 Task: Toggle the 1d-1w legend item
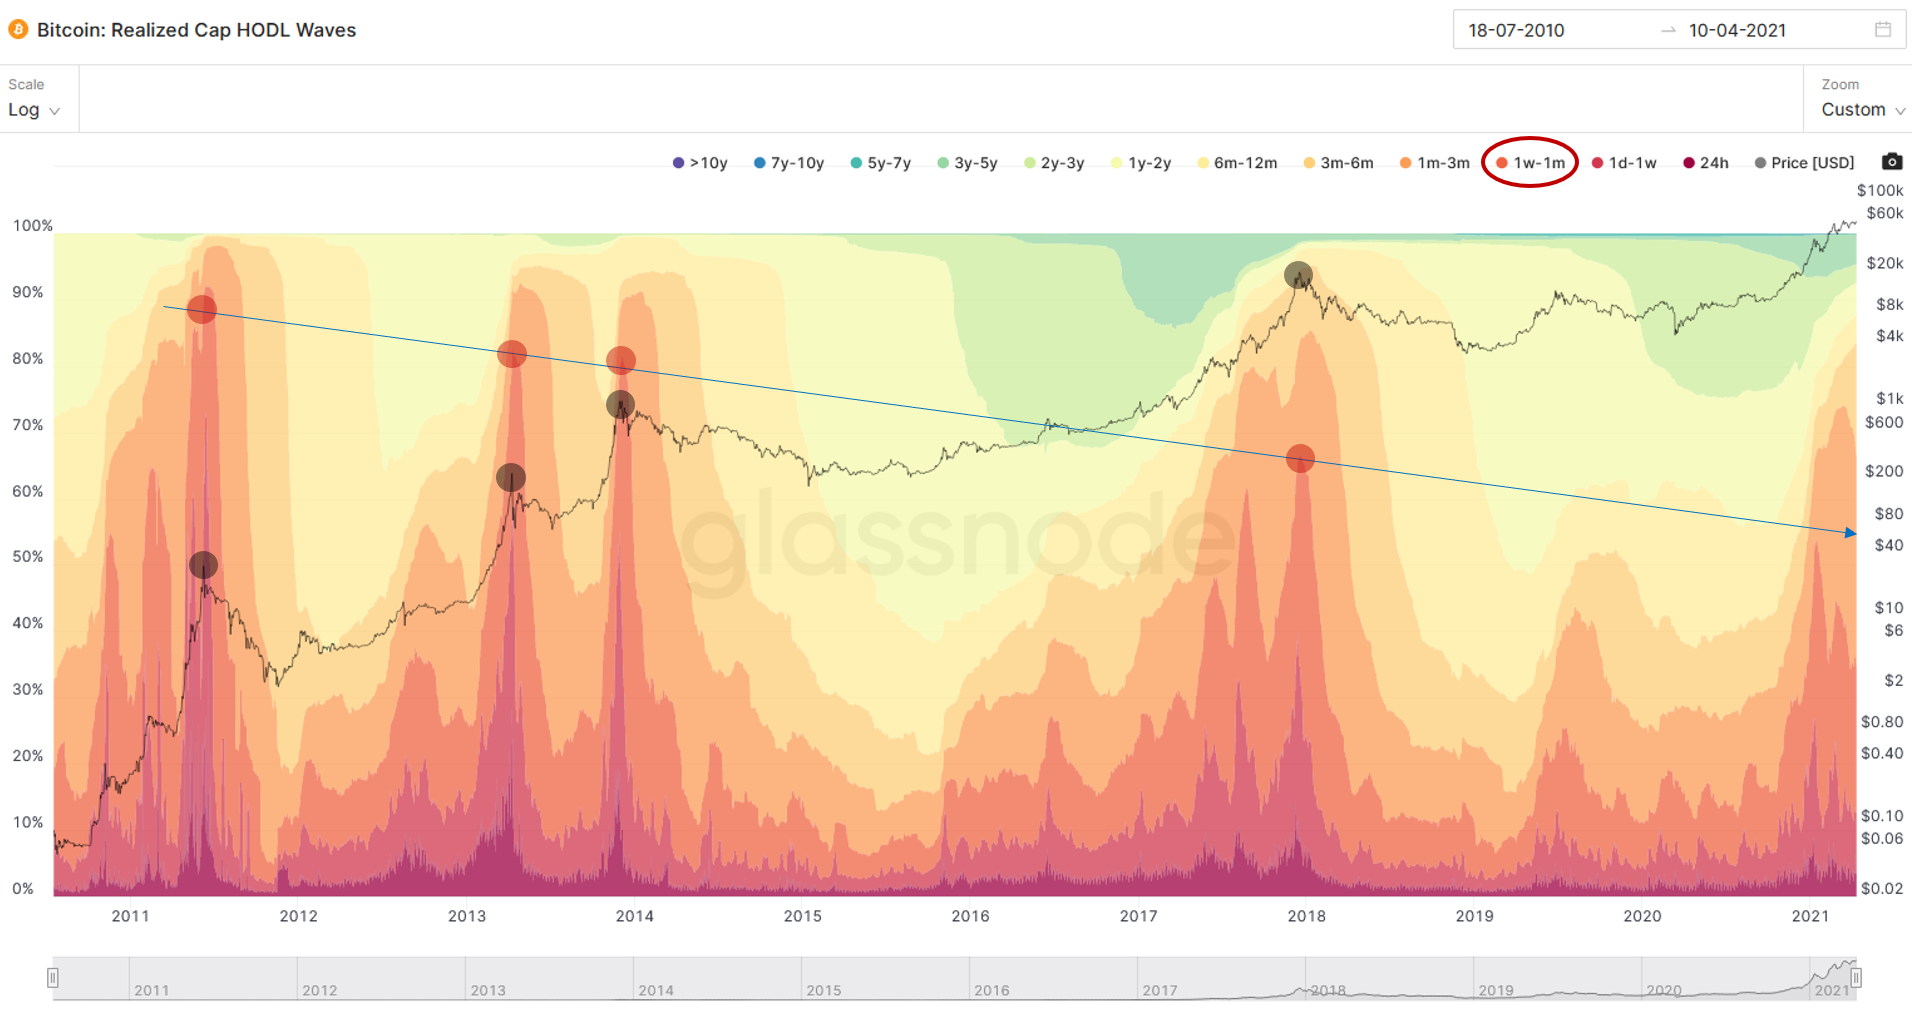pos(1624,163)
